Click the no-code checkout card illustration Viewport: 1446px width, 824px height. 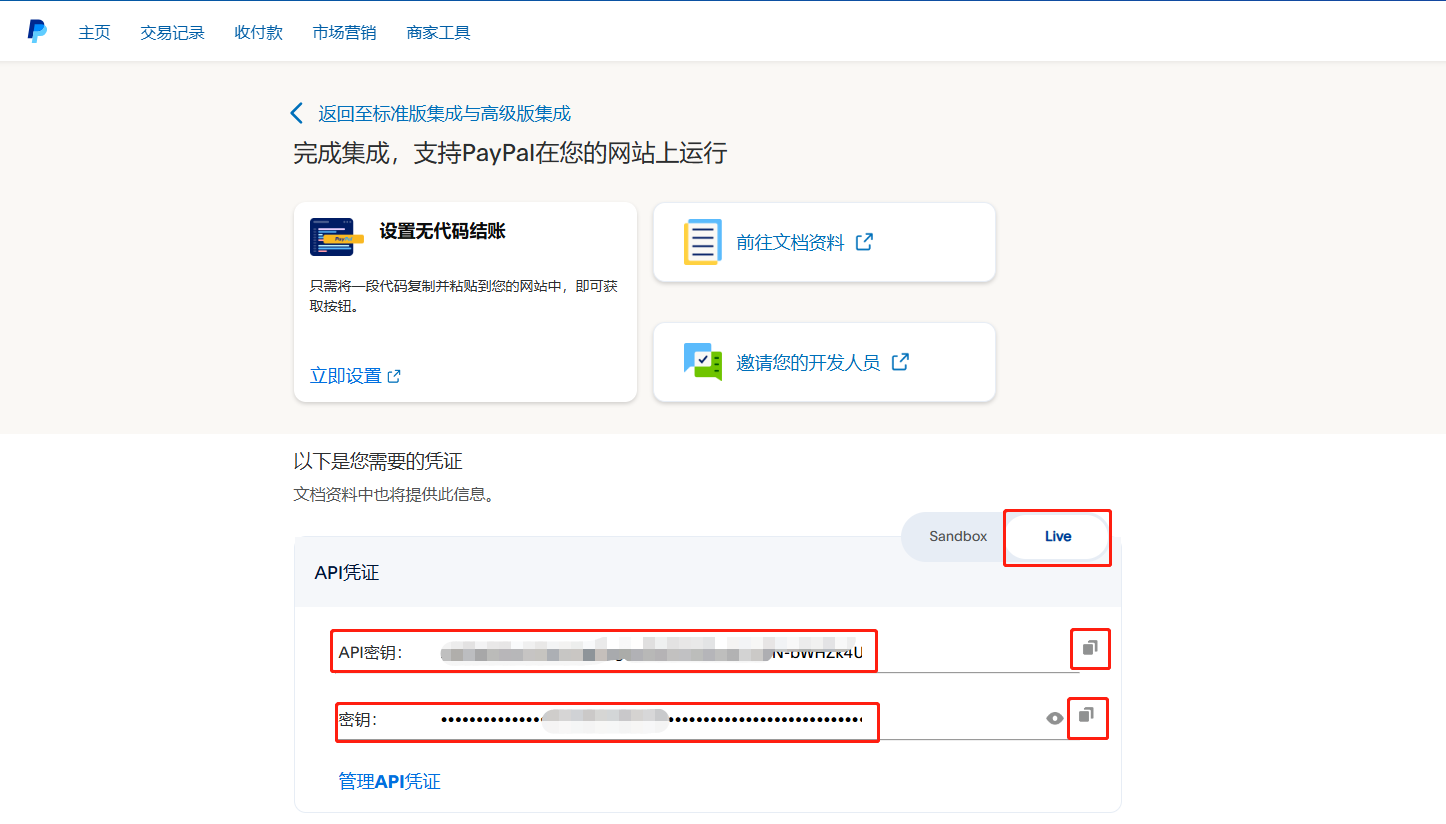click(337, 237)
